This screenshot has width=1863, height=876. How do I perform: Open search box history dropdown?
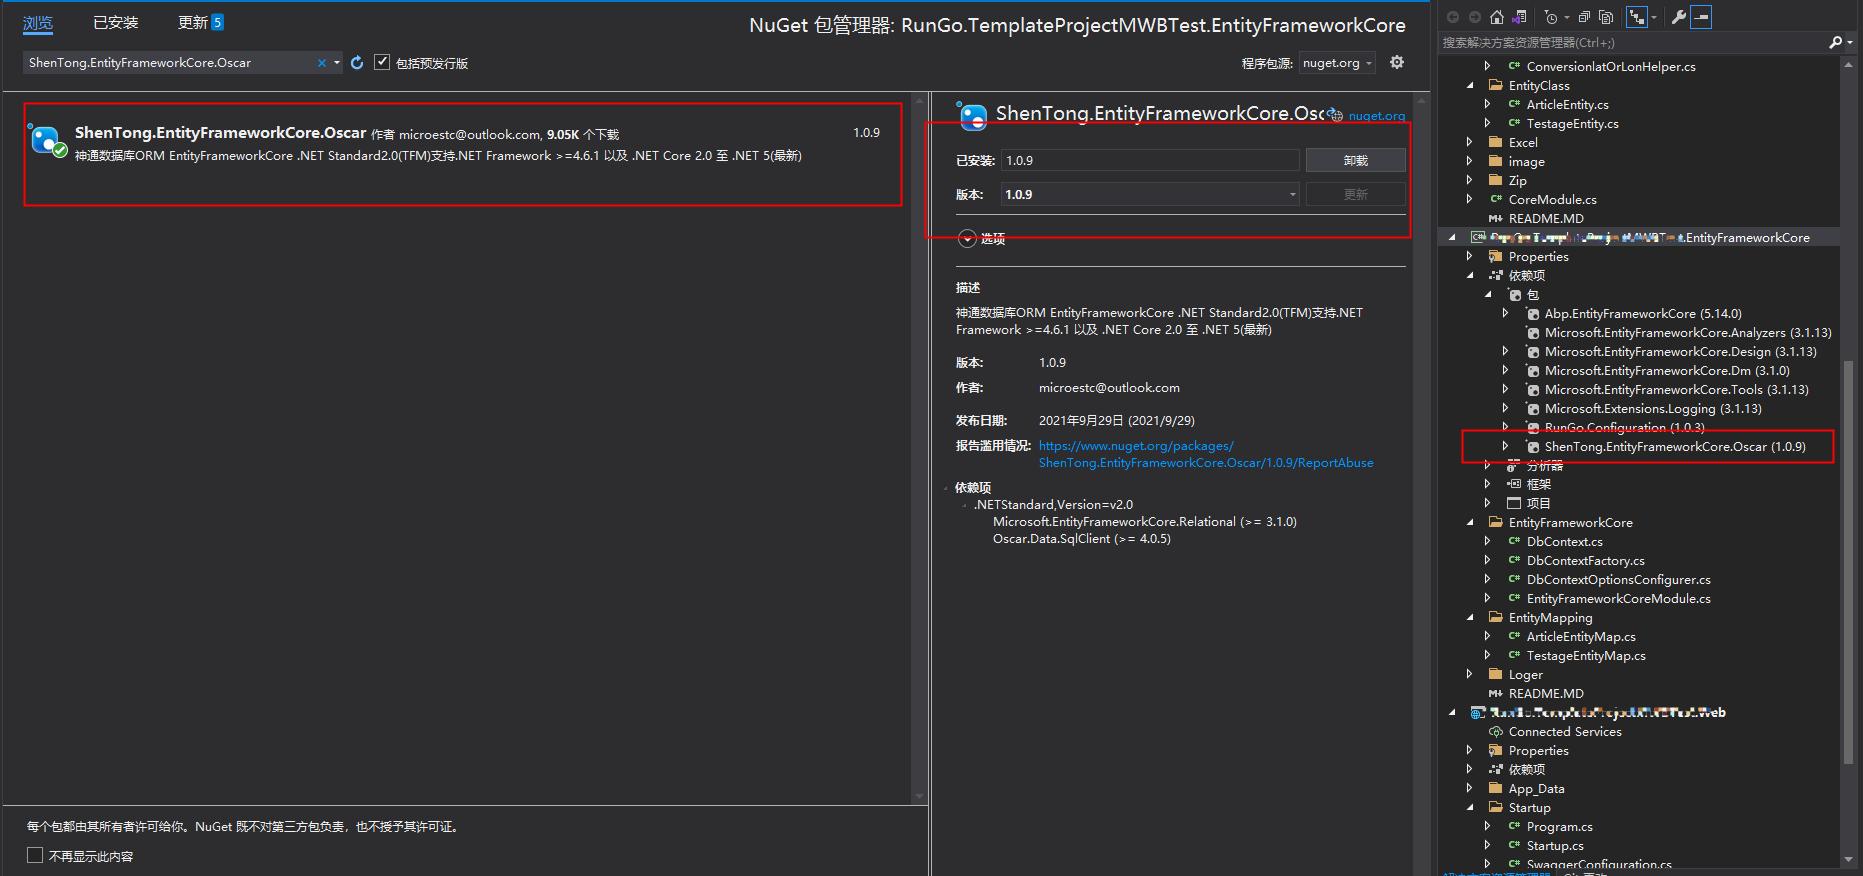point(337,62)
